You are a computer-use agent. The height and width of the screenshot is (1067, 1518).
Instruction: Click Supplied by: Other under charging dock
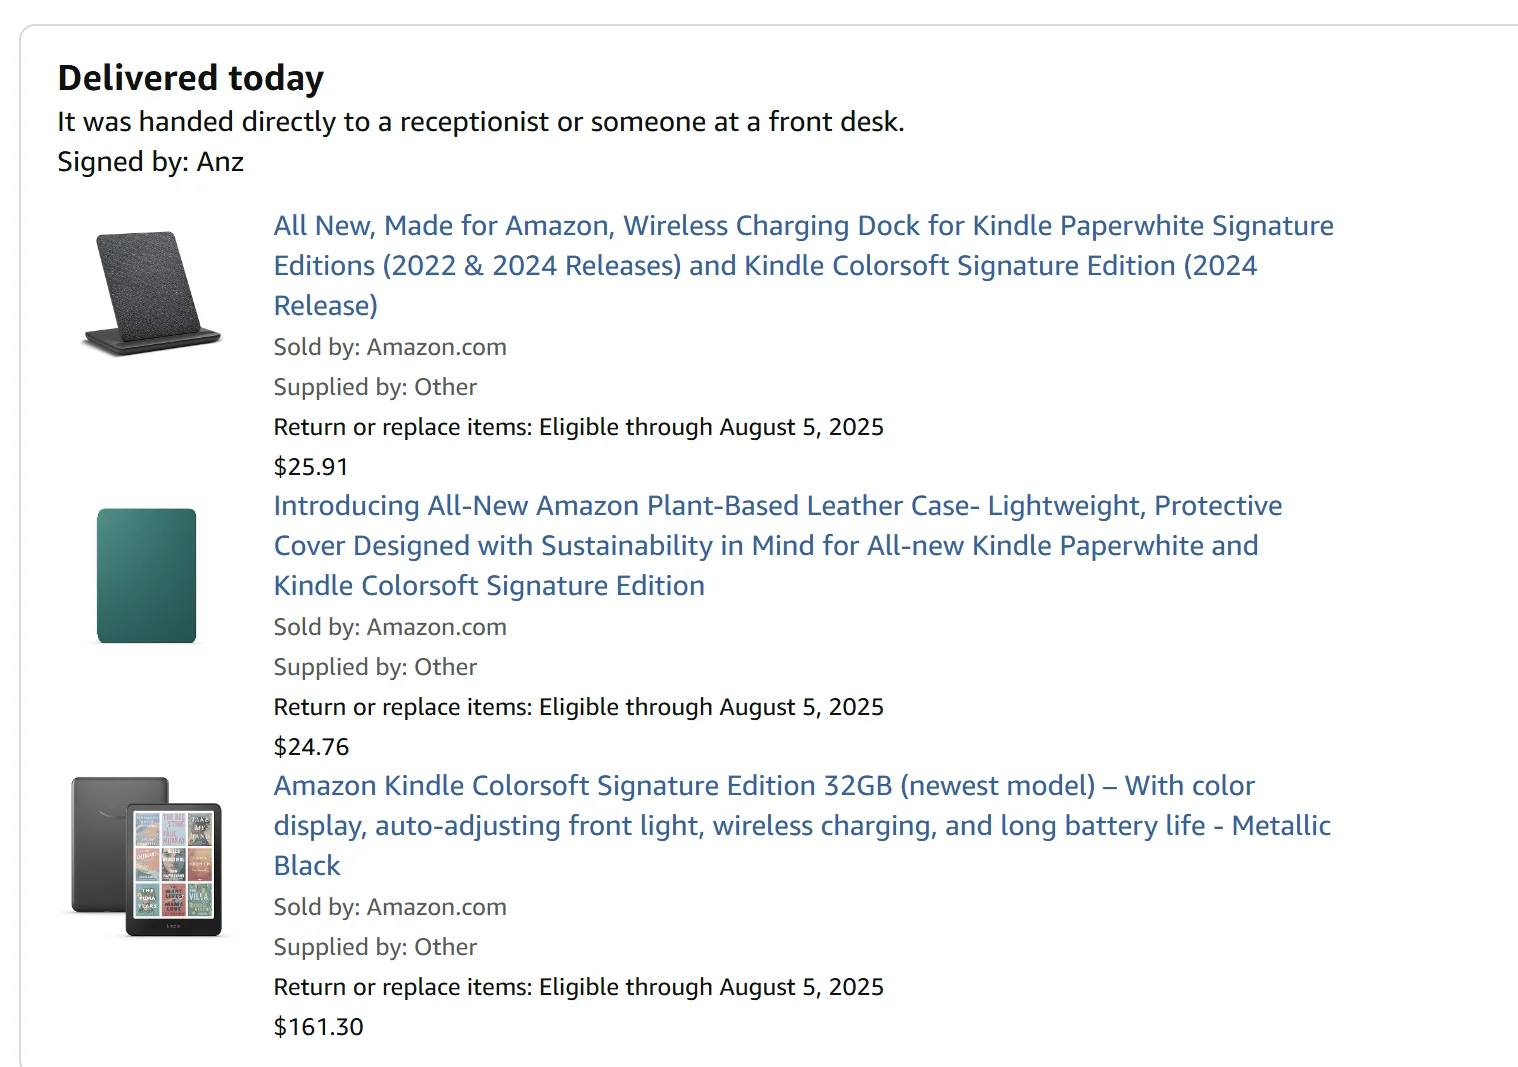coord(375,387)
